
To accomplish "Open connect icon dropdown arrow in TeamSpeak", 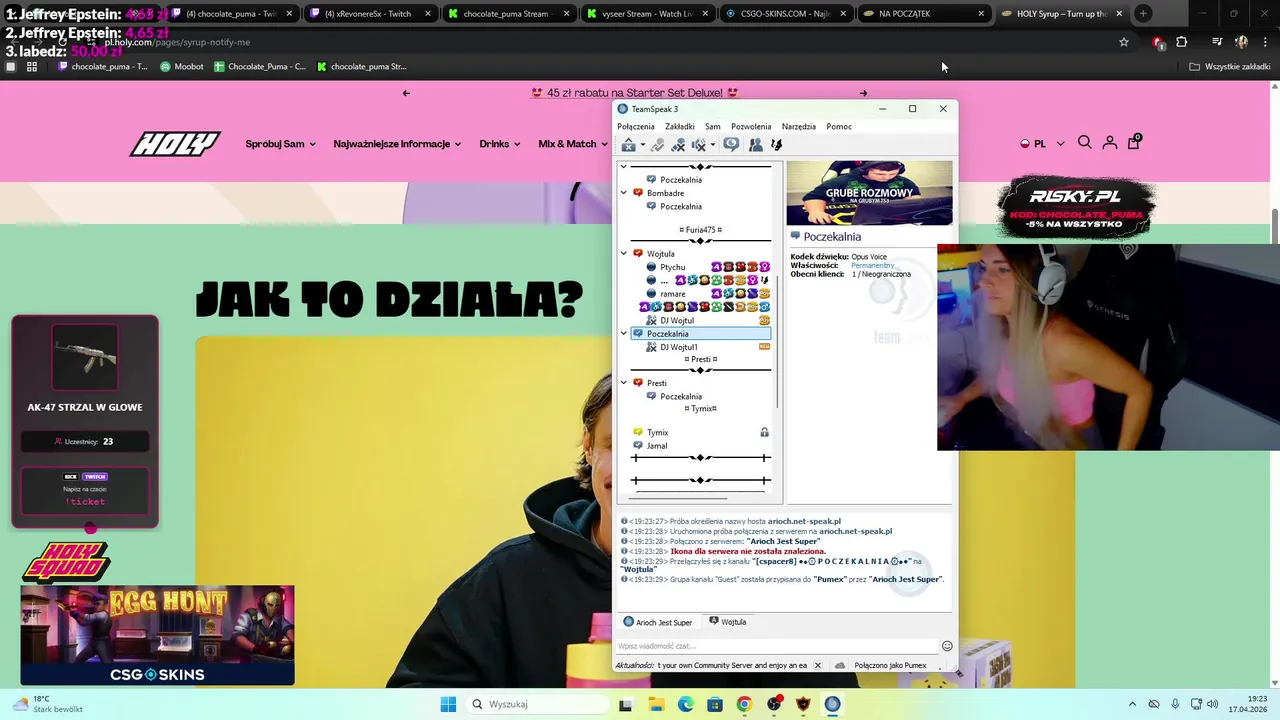I will tap(642, 145).
